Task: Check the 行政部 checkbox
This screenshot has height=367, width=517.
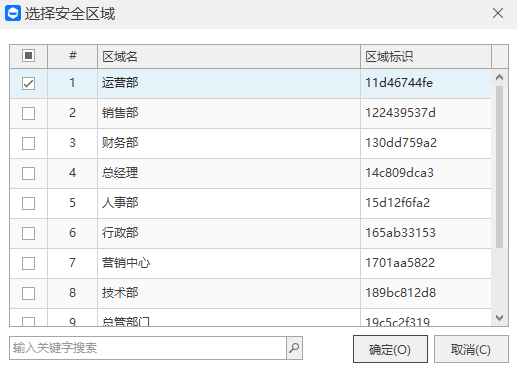Action: [28, 233]
